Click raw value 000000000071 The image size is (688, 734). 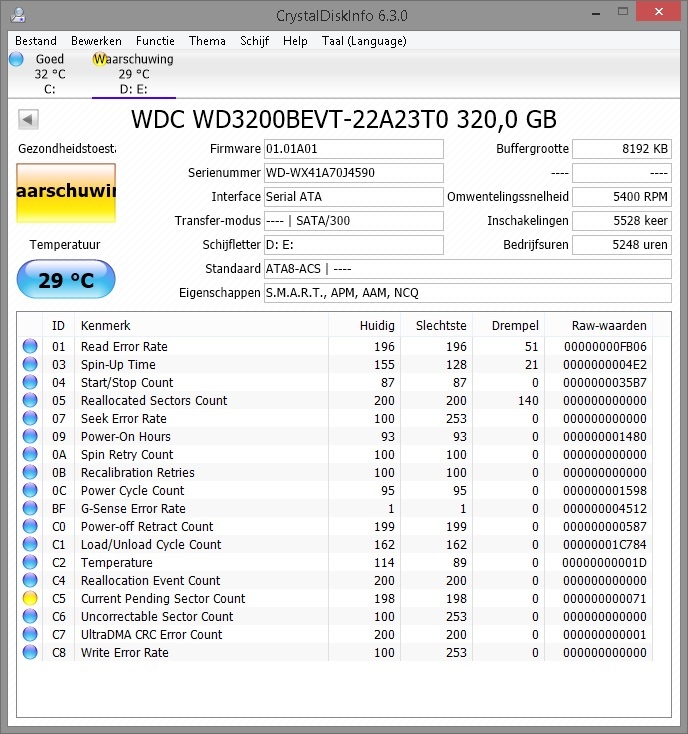pos(605,599)
